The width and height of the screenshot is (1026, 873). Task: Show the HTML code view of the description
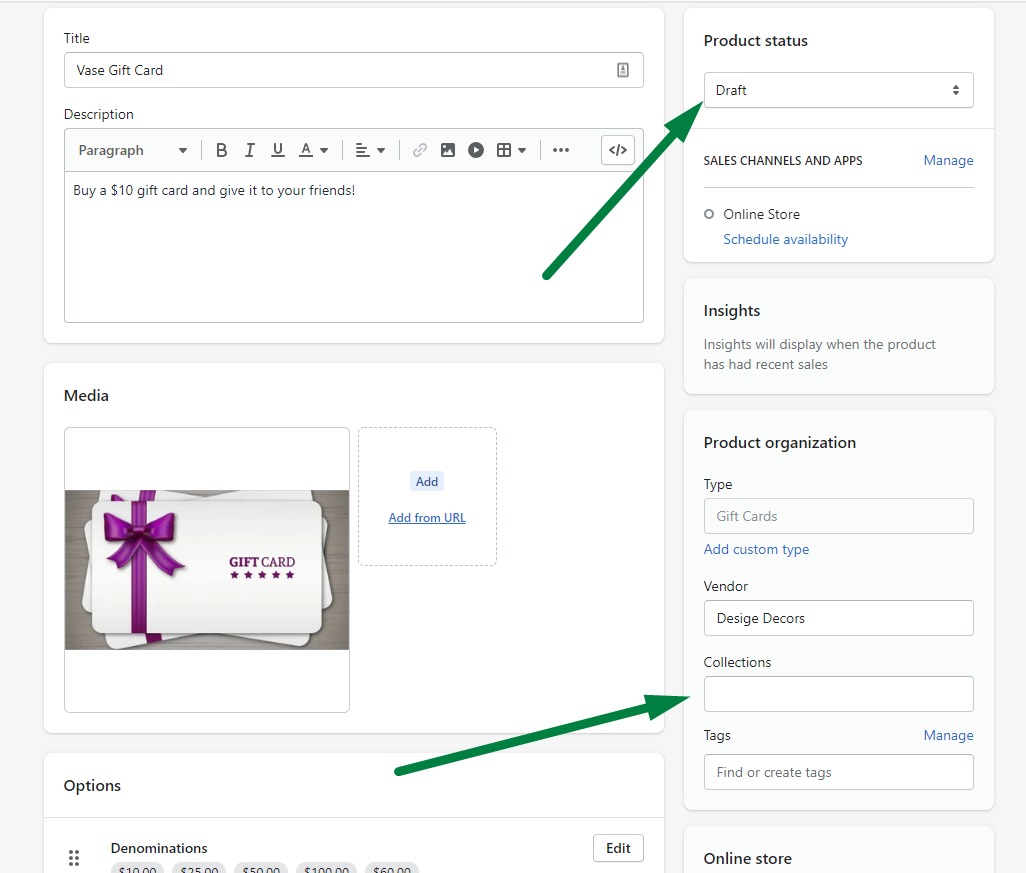tap(617, 149)
